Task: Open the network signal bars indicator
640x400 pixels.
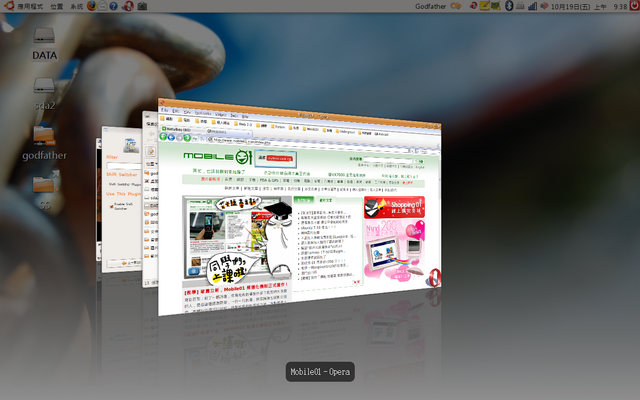Action: tap(532, 6)
